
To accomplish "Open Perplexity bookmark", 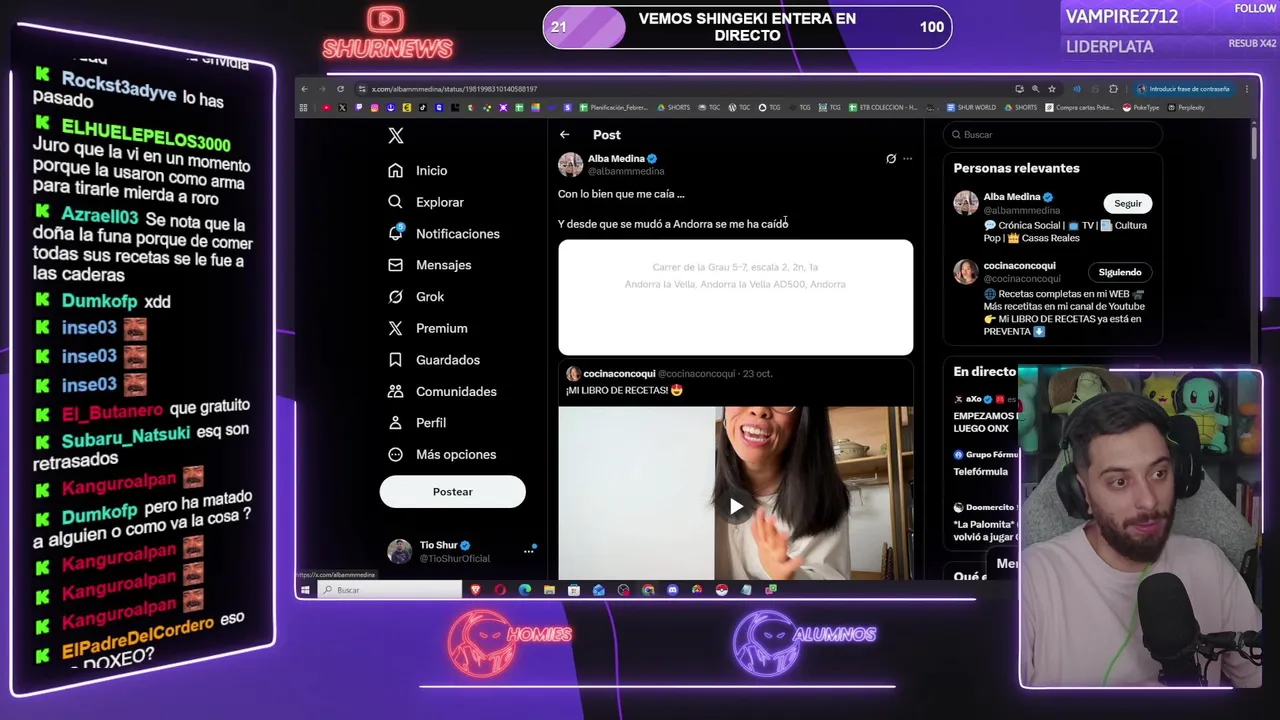I will pyautogui.click(x=1186, y=107).
